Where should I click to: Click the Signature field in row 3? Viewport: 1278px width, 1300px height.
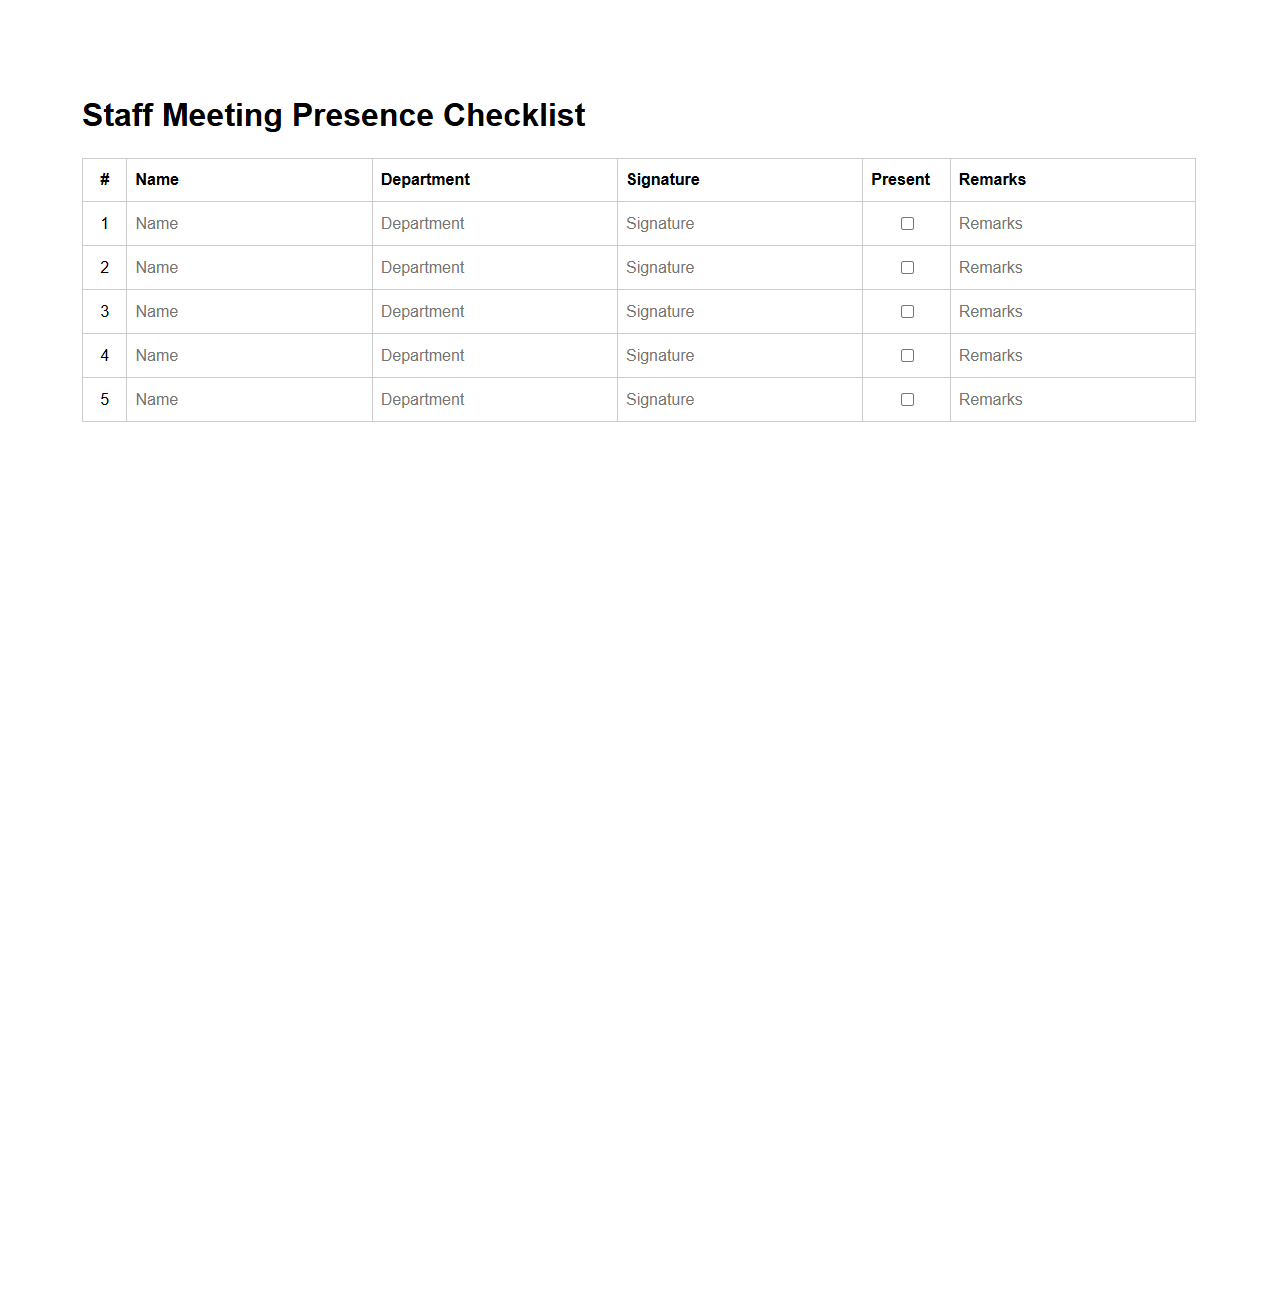click(739, 311)
